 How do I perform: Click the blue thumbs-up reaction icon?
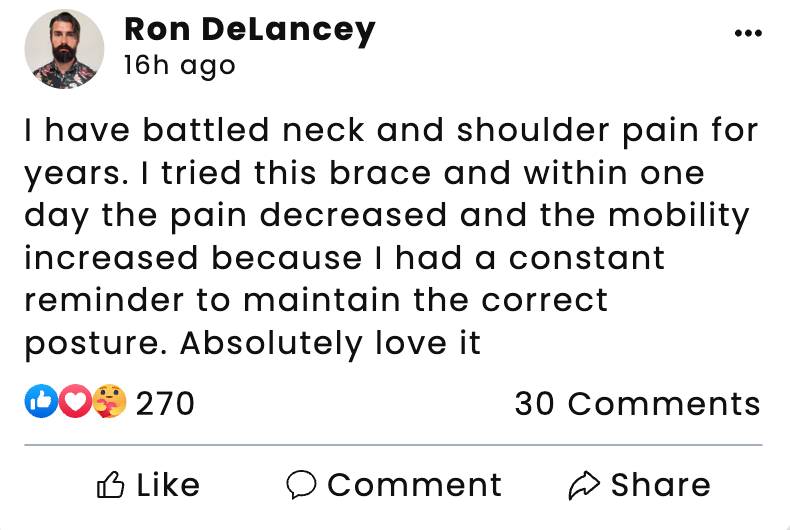(41, 403)
